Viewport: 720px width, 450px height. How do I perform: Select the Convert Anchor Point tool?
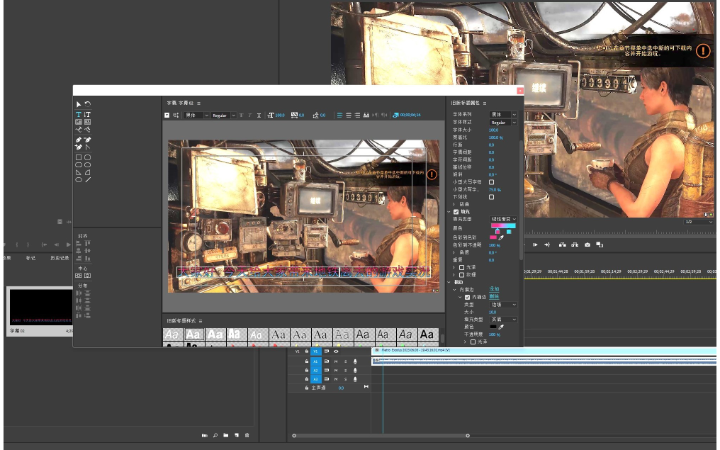click(88, 147)
